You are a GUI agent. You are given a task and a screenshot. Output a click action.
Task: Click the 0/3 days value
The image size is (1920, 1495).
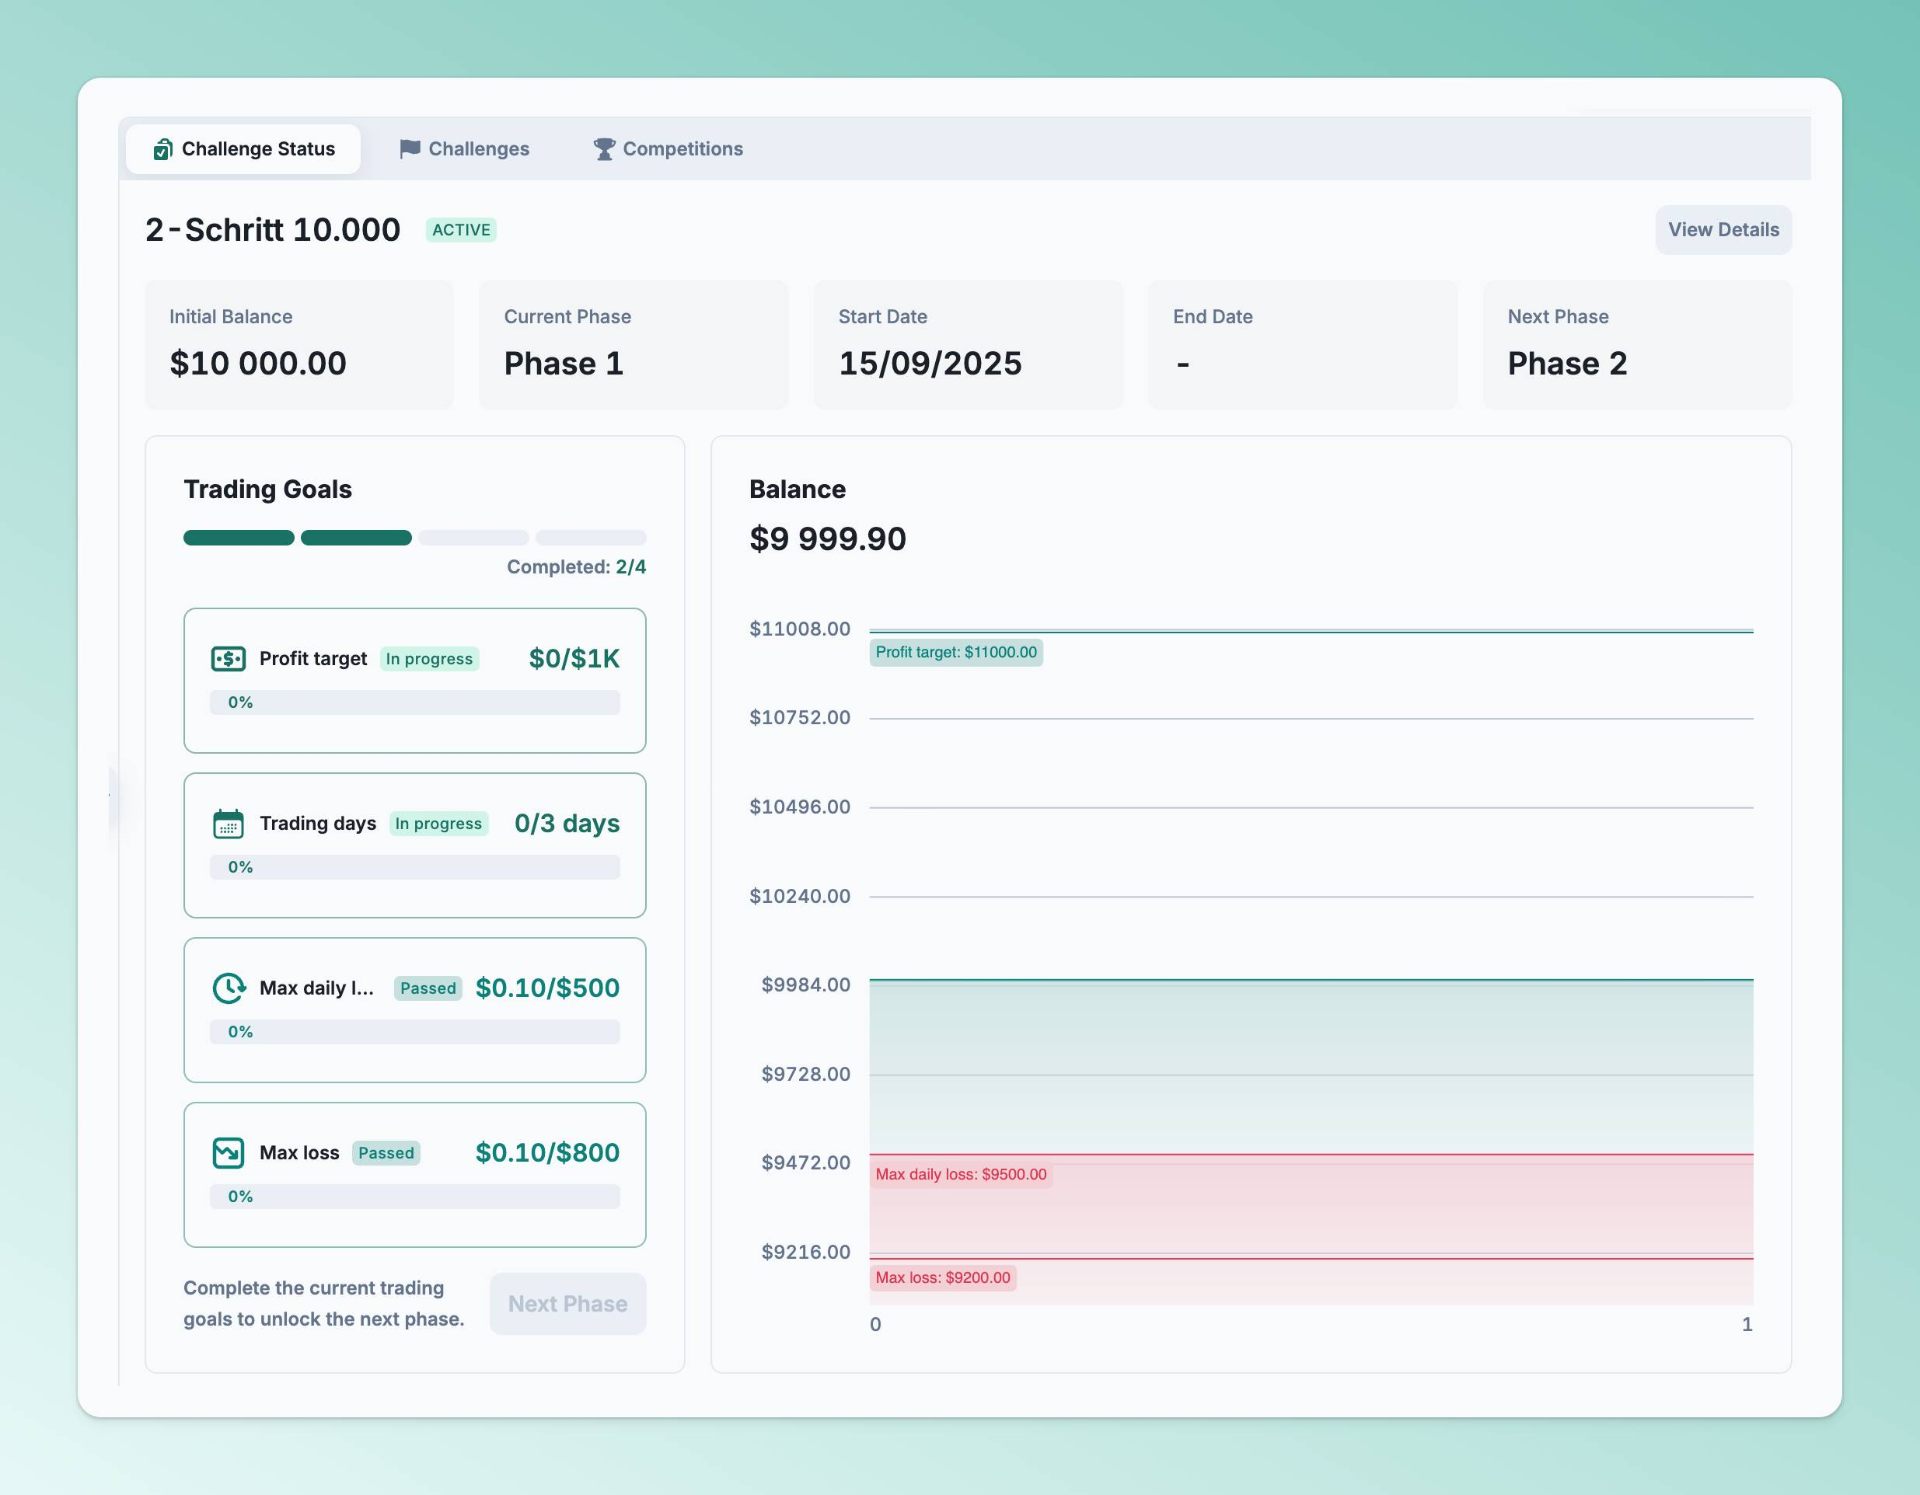coord(567,824)
